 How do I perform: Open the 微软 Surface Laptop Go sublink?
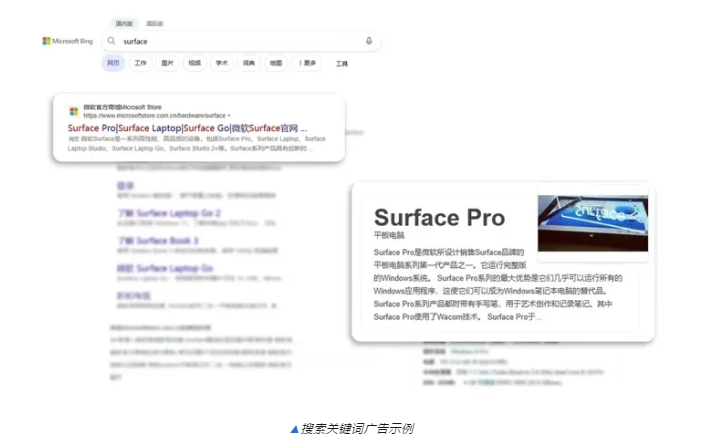(x=165, y=268)
